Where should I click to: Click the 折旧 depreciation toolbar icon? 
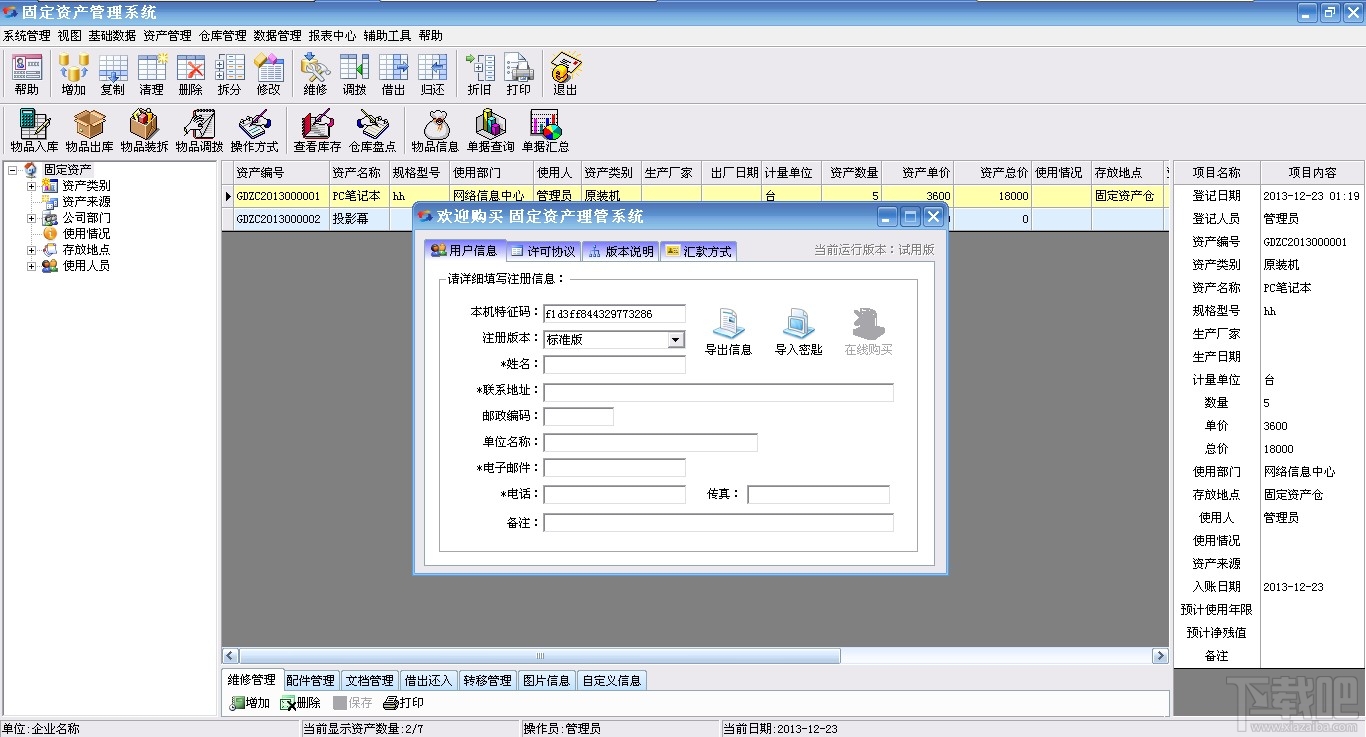pyautogui.click(x=480, y=74)
